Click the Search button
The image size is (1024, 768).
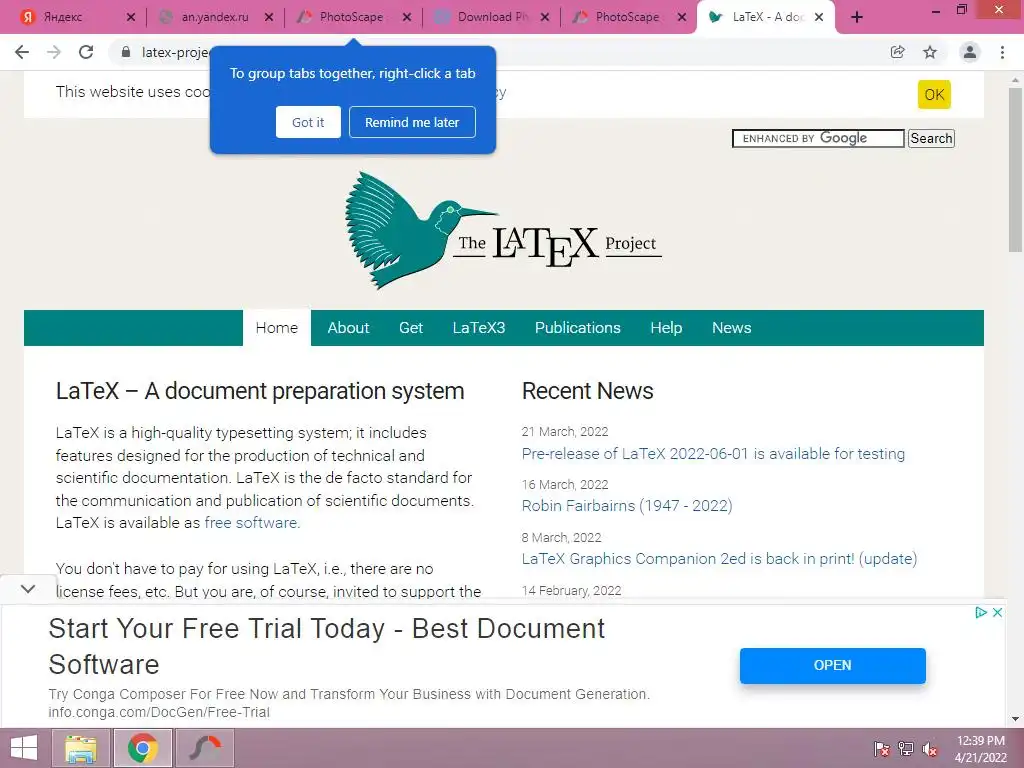tap(931, 138)
